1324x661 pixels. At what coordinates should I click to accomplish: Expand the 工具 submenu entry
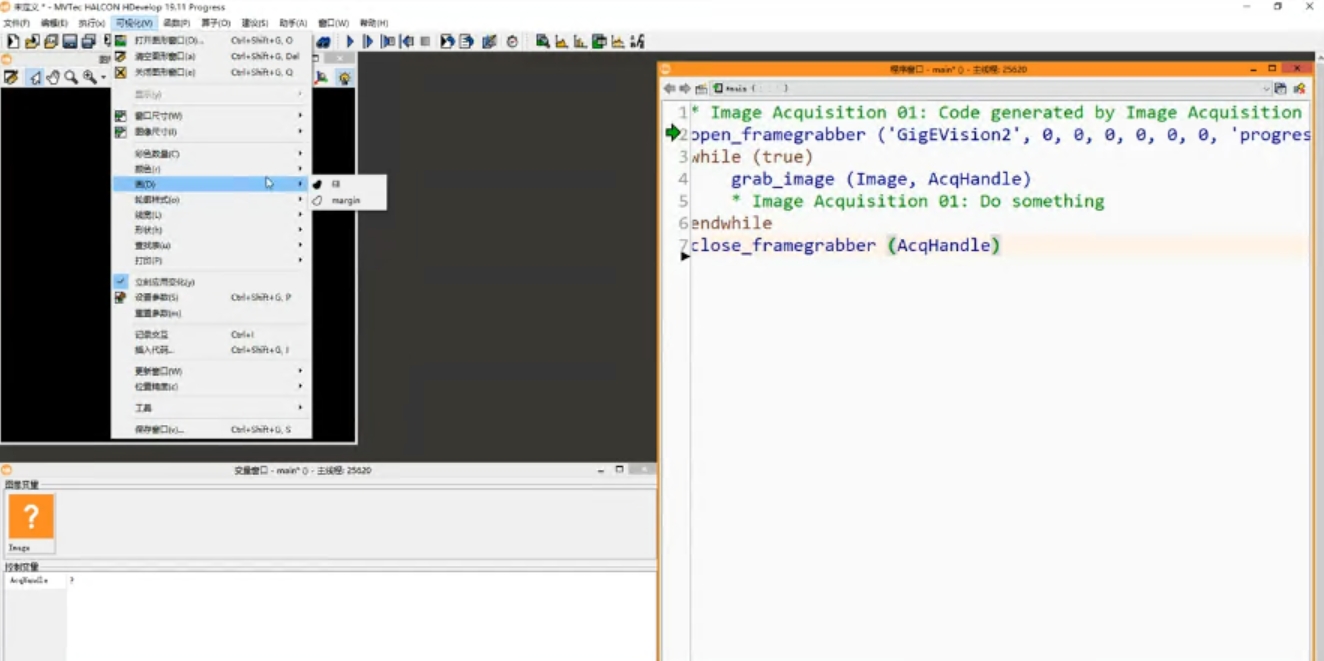click(x=211, y=408)
